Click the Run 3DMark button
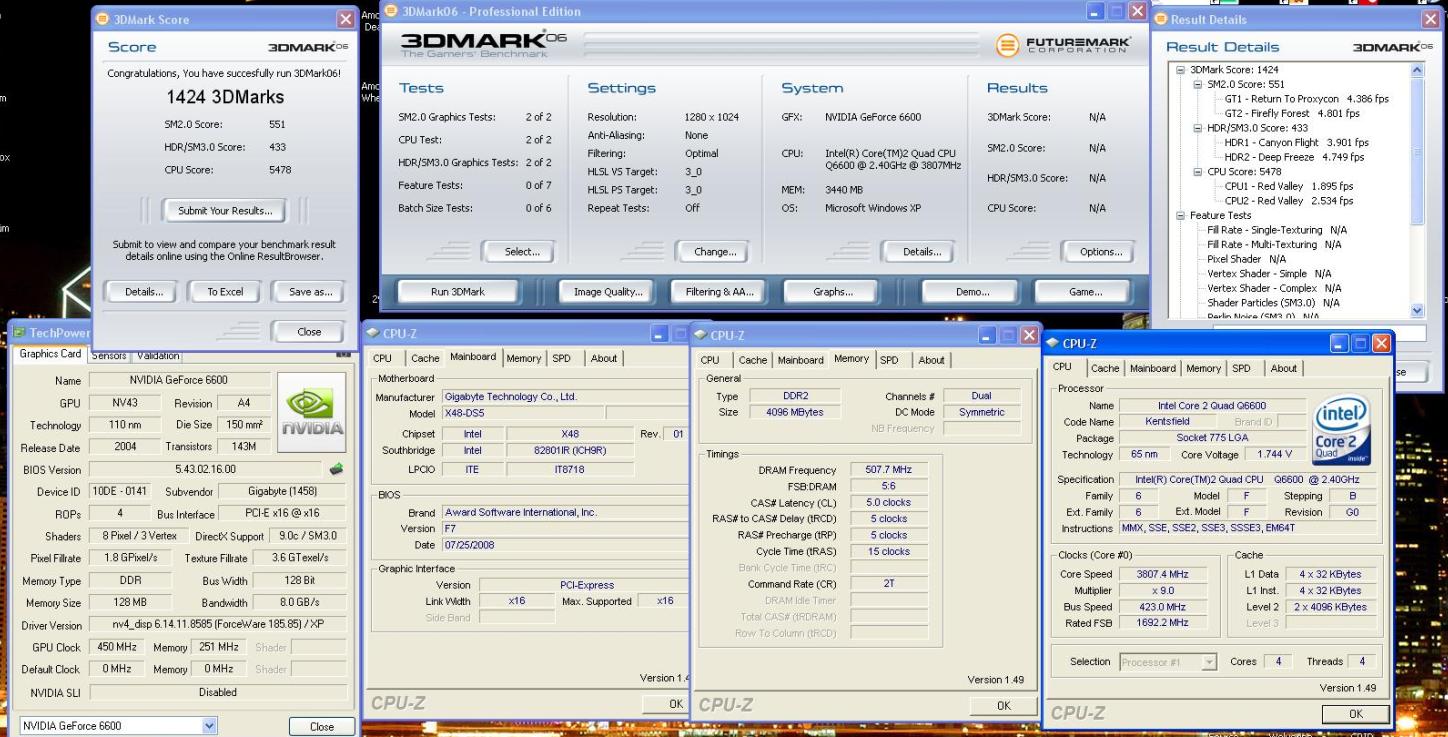This screenshot has height=737, width=1448. coord(457,292)
